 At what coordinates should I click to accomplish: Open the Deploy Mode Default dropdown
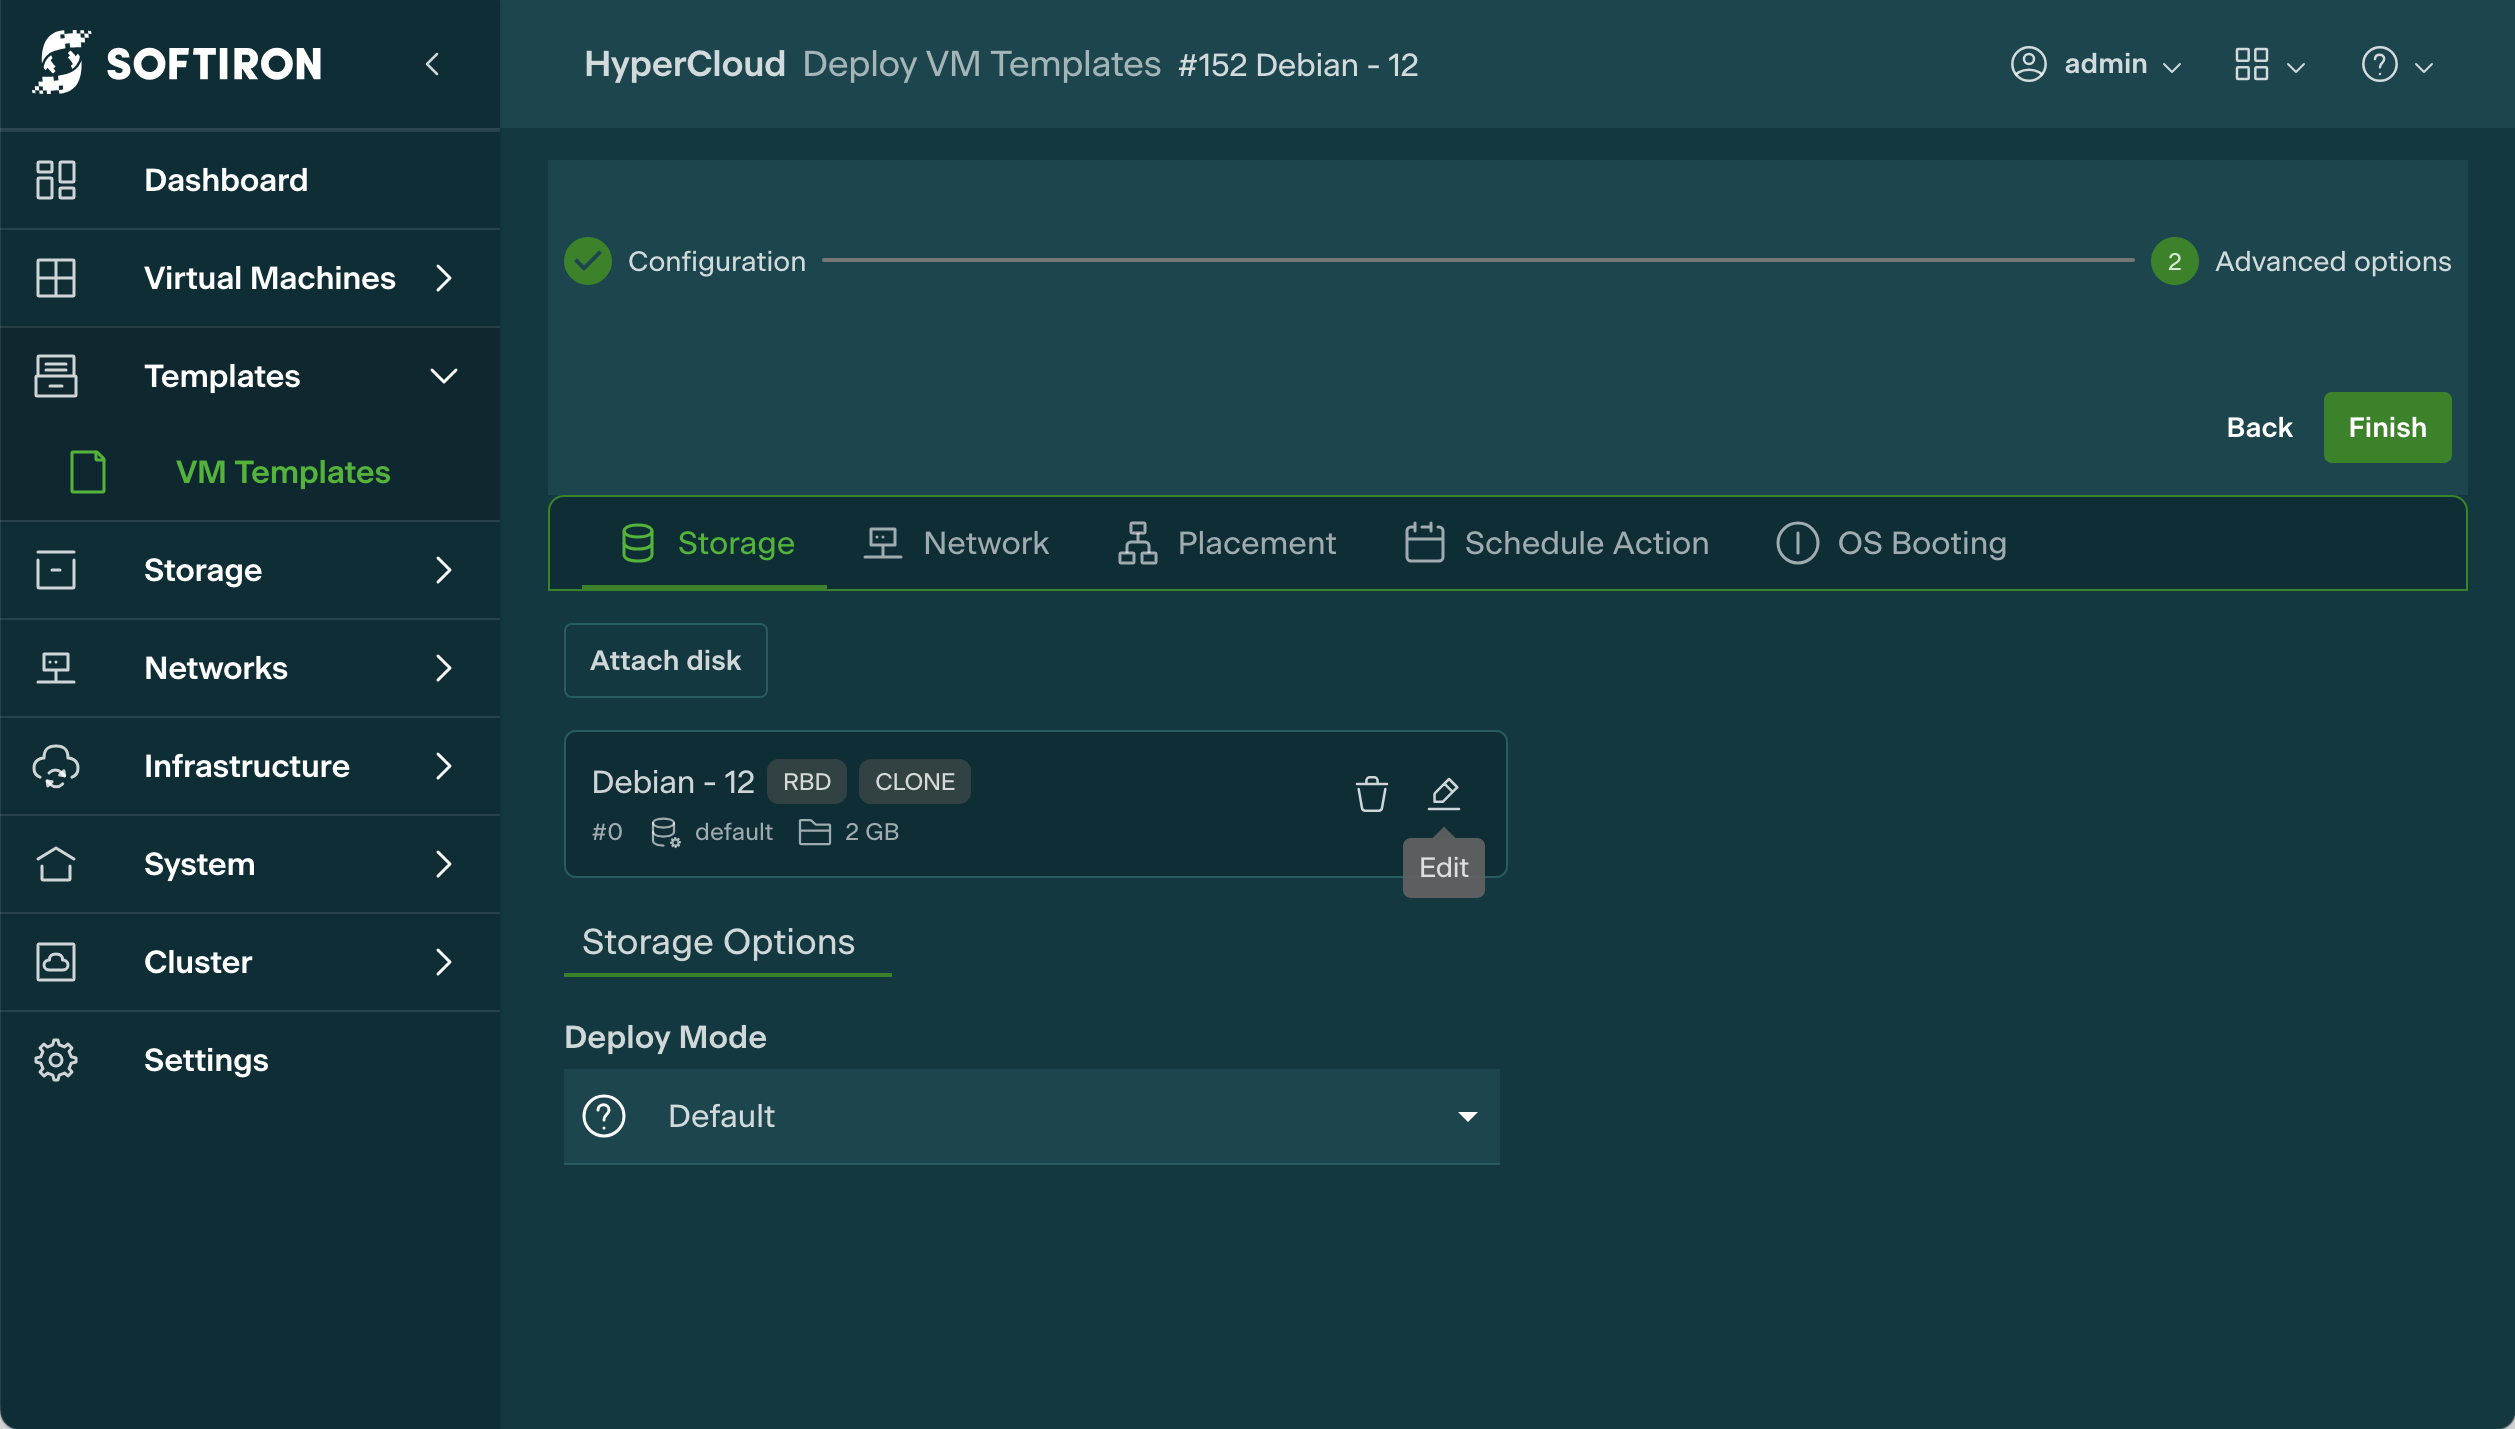pos(1031,1116)
